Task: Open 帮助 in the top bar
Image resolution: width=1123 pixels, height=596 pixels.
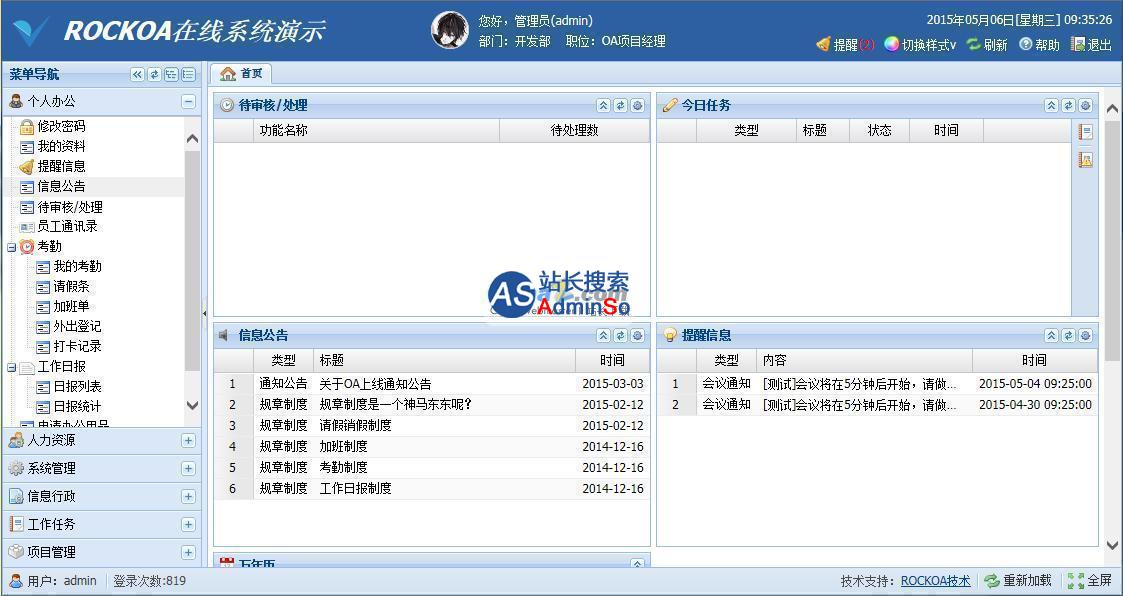Action: click(1039, 44)
